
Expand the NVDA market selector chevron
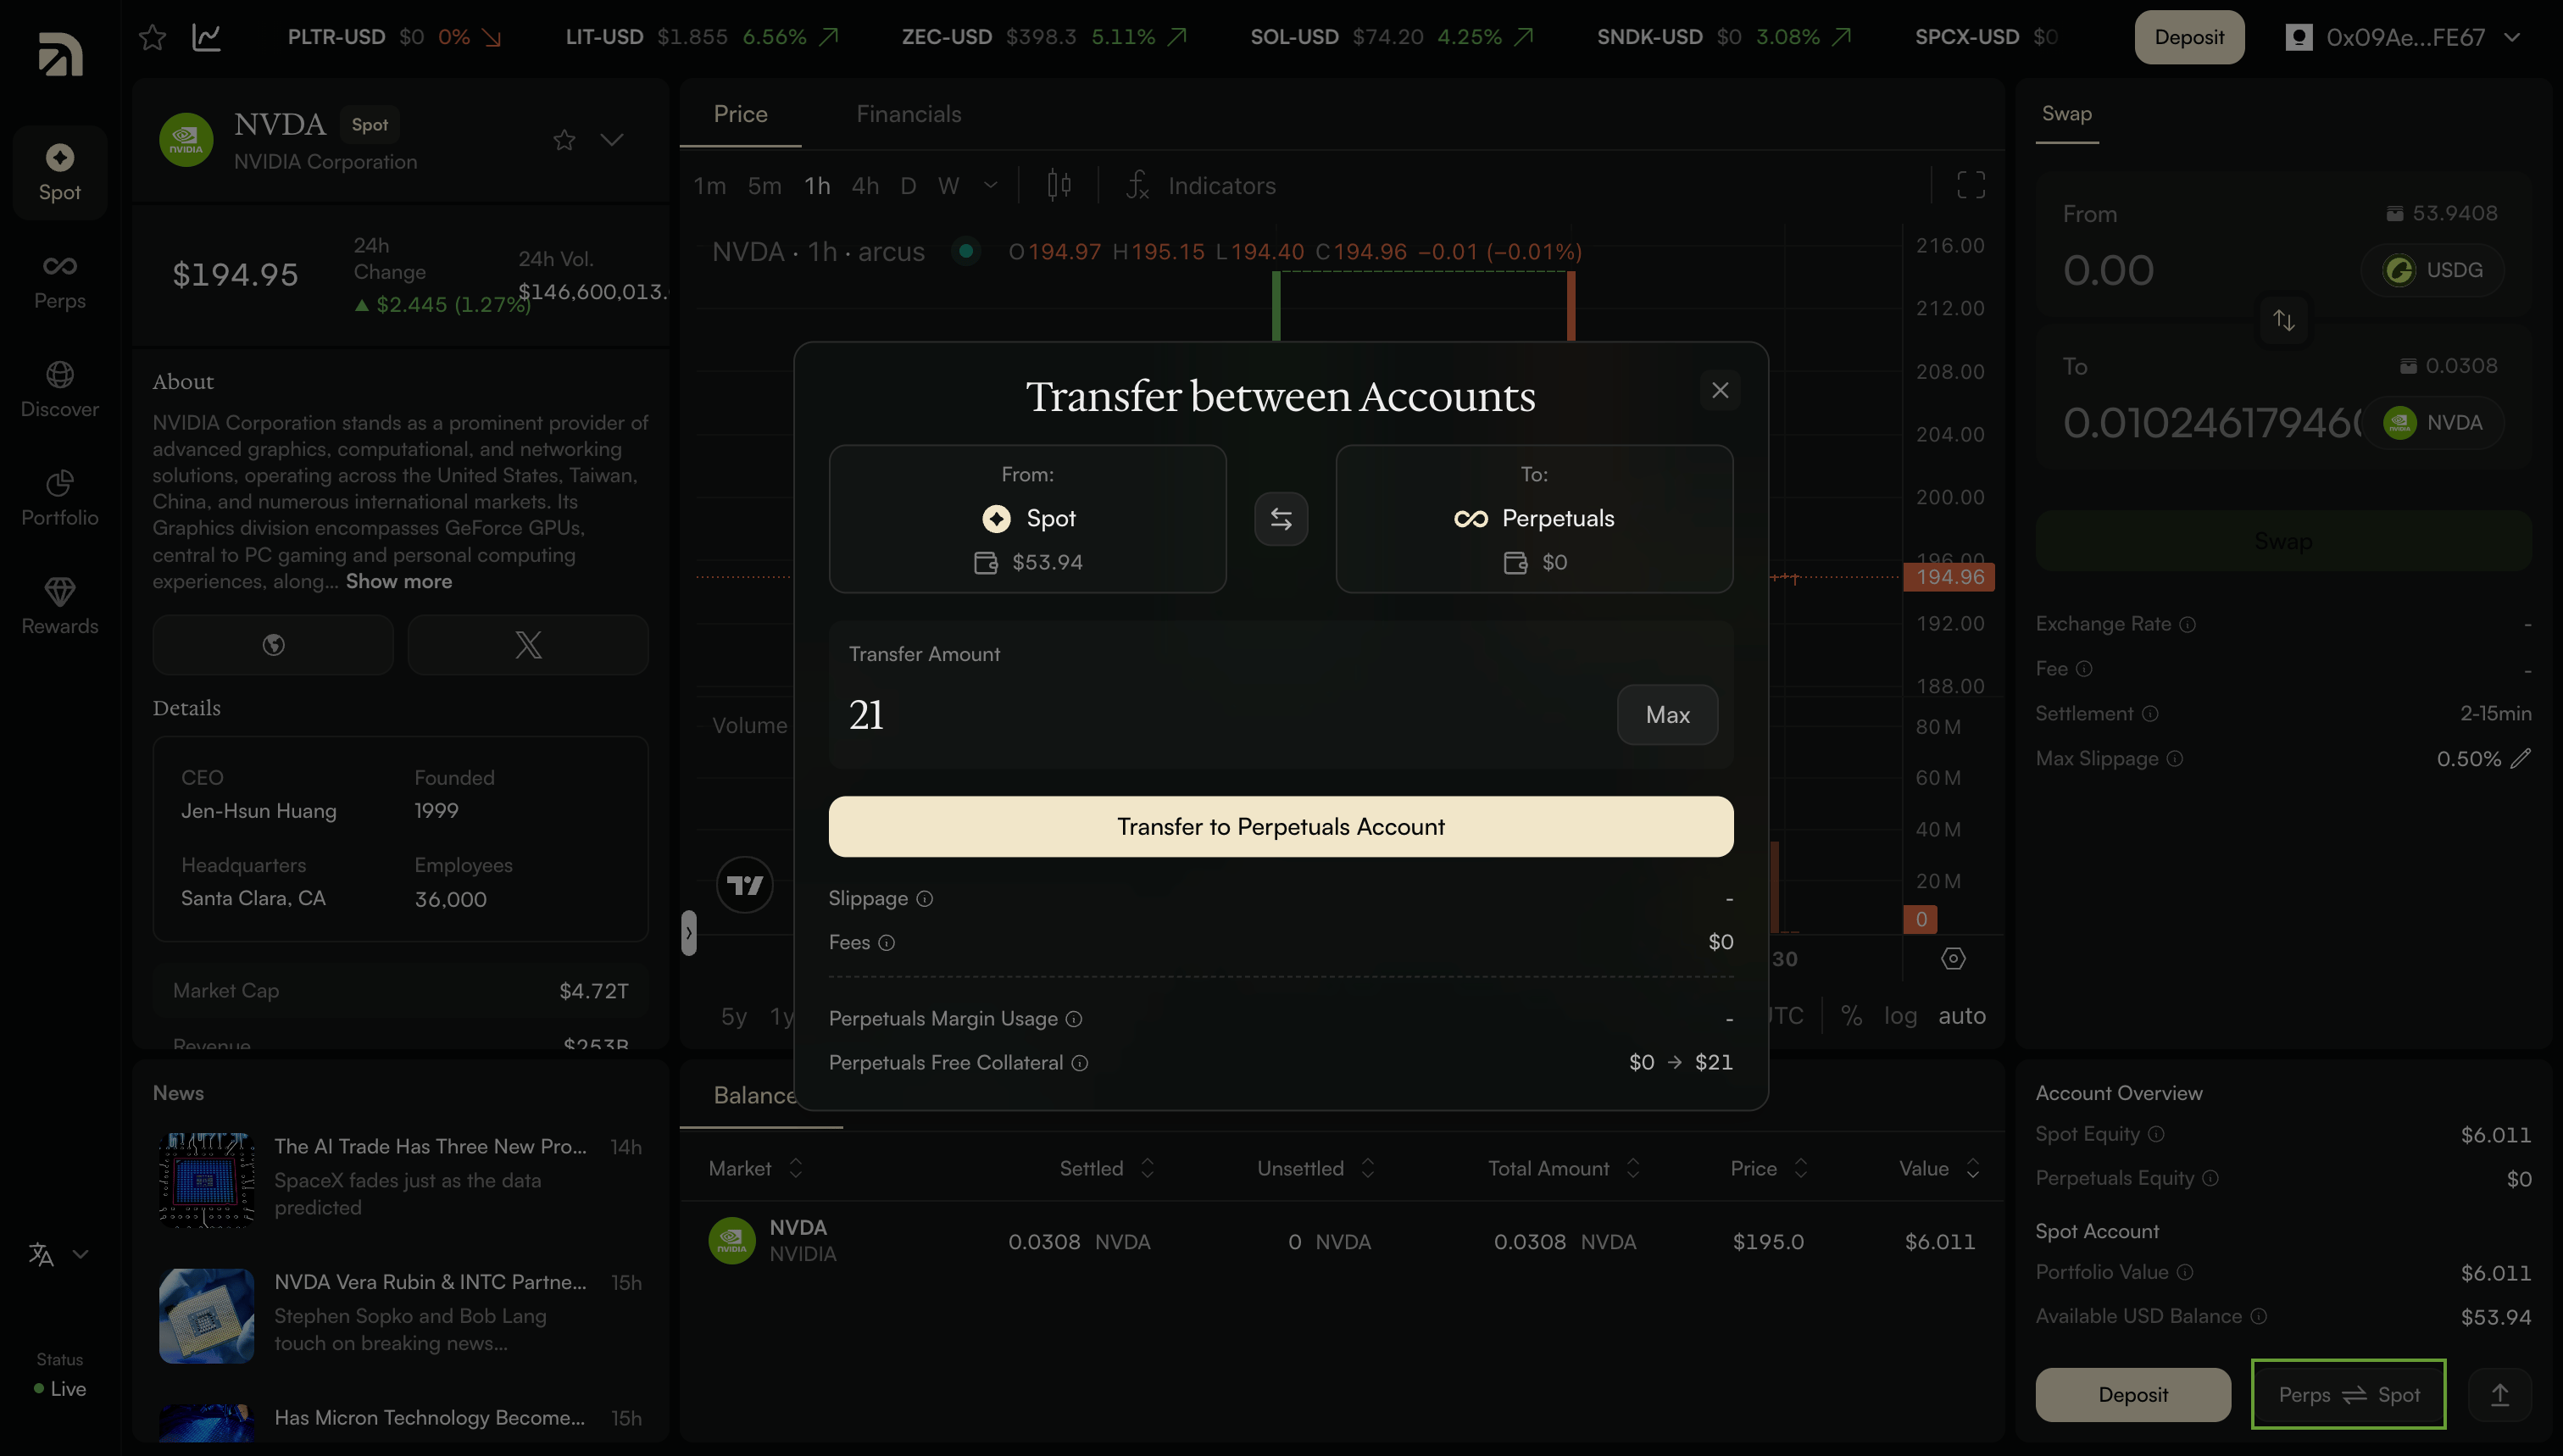point(612,140)
